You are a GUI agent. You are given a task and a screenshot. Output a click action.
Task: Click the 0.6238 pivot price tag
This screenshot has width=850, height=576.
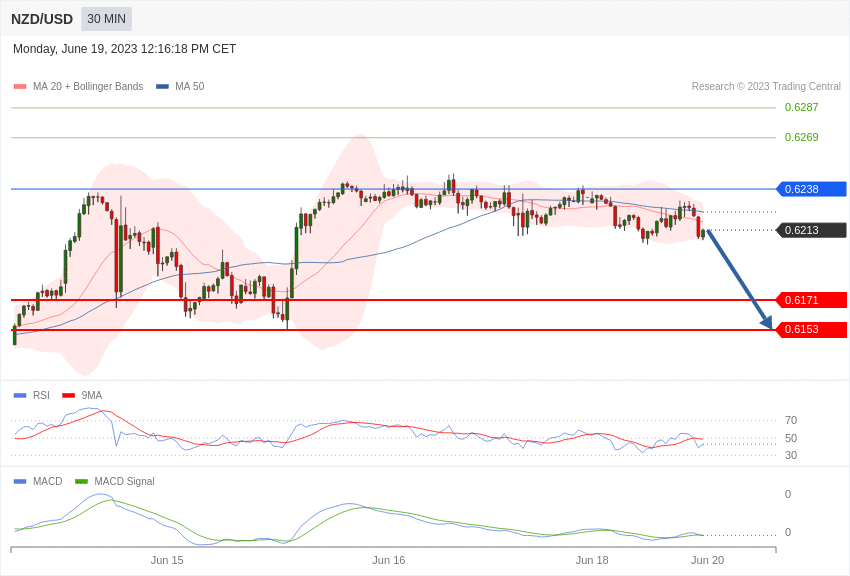pyautogui.click(x=812, y=189)
